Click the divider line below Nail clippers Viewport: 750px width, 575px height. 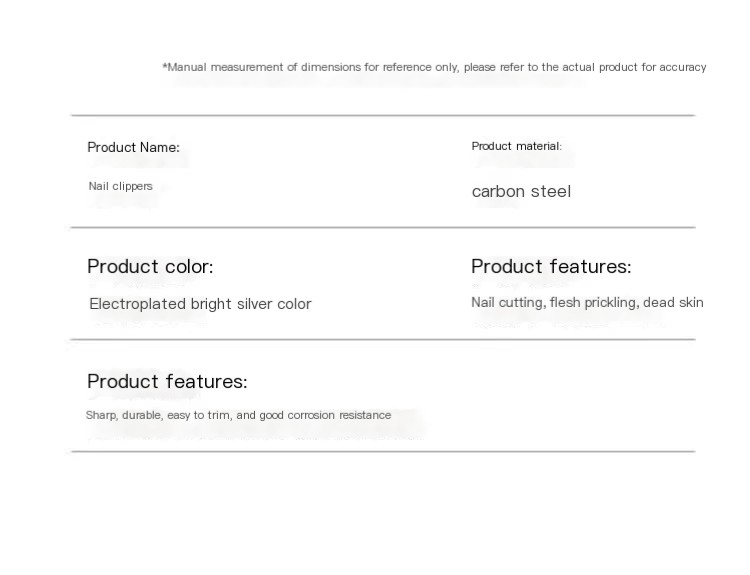383,228
